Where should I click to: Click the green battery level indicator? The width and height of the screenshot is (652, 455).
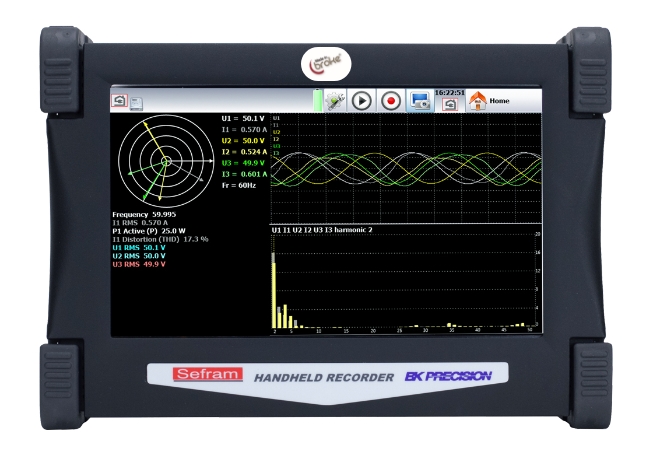click(x=316, y=101)
